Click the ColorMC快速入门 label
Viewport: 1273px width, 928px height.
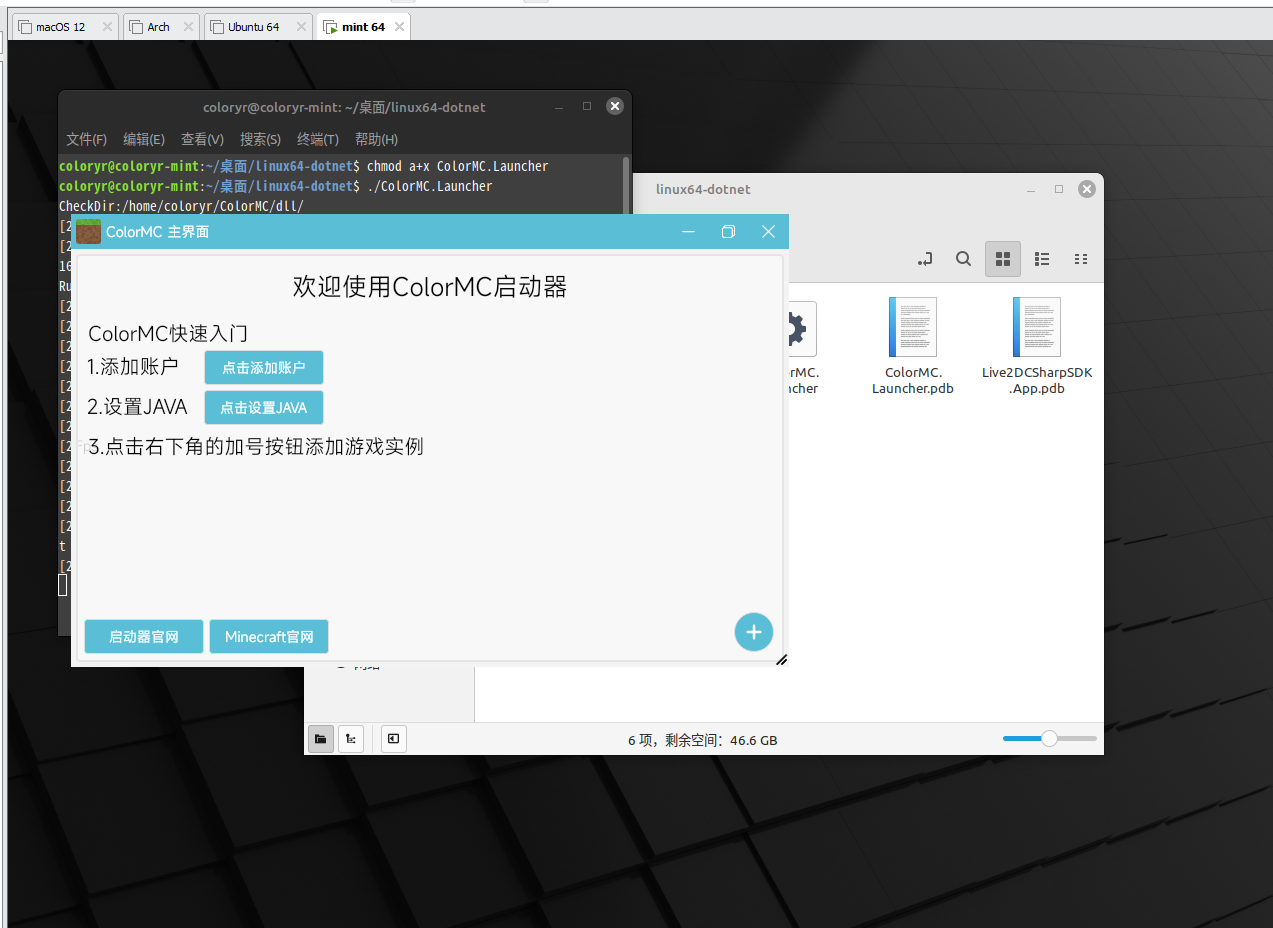168,333
